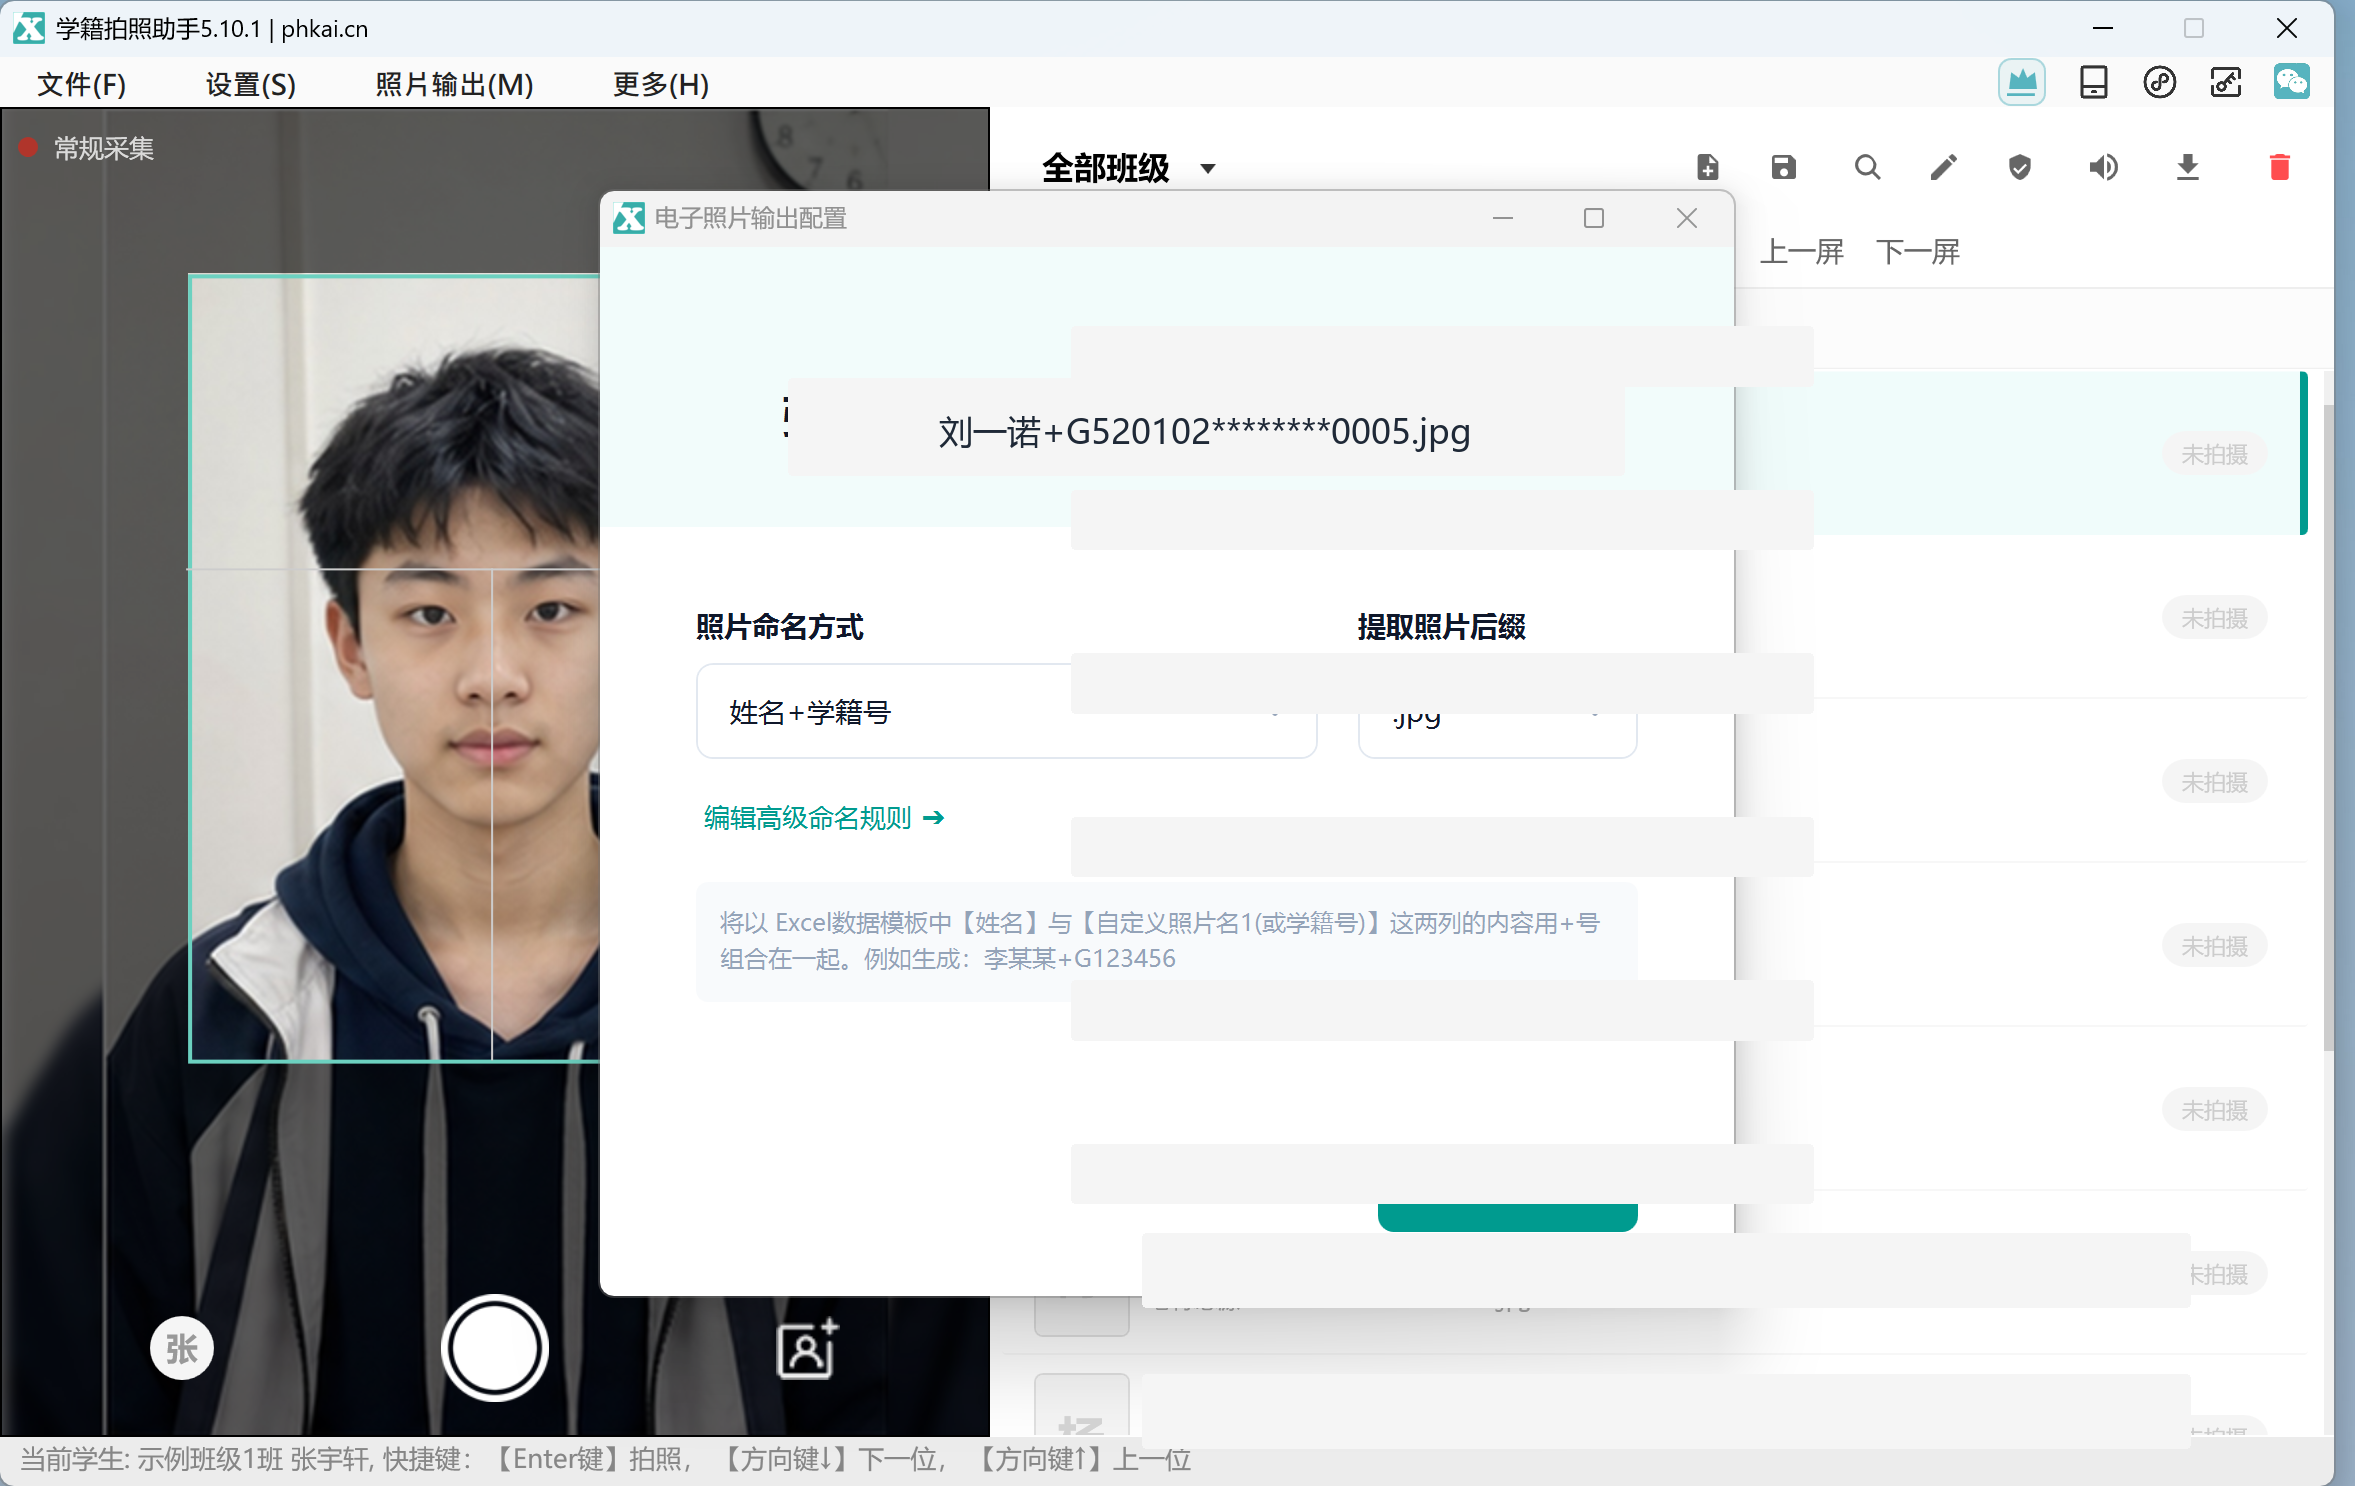
Task: Open student search magnifier icon
Action: click(x=1867, y=167)
